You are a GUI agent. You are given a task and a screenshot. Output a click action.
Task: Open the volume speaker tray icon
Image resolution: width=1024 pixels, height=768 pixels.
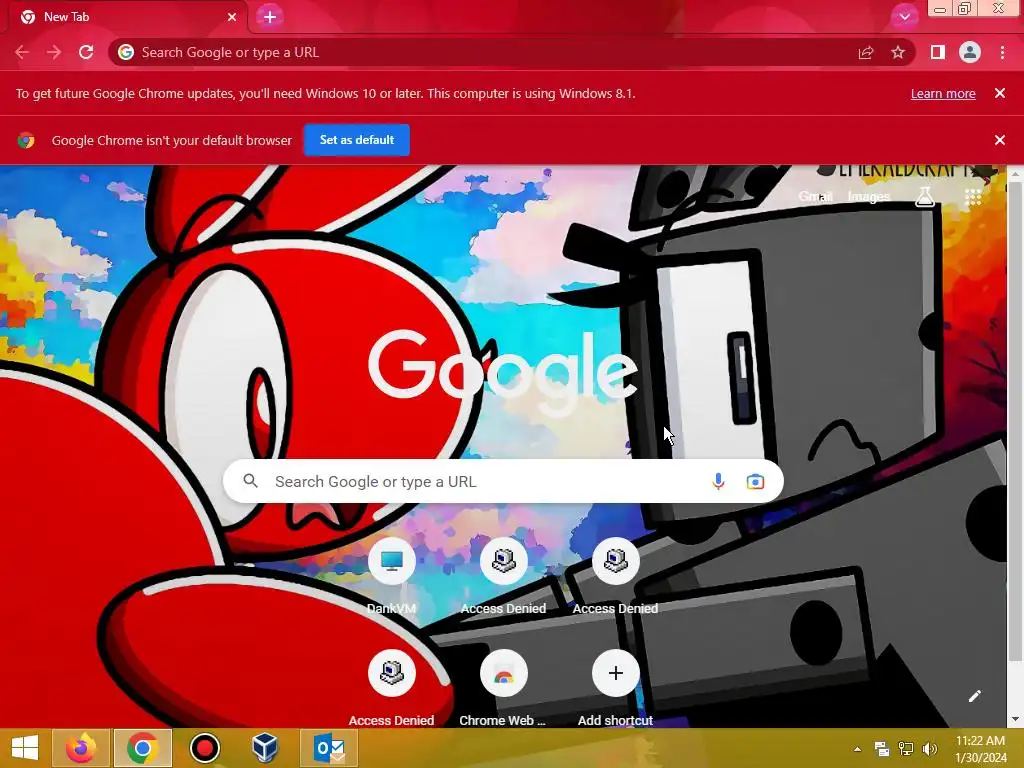pos(930,749)
